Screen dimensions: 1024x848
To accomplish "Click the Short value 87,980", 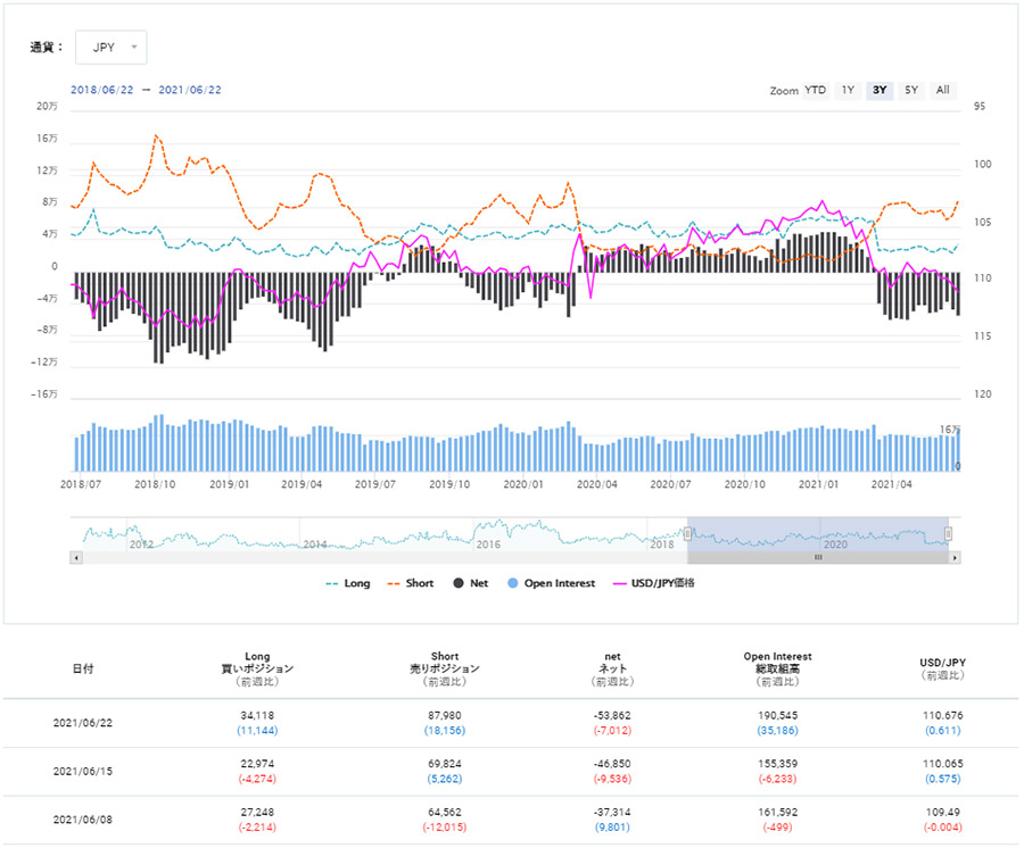I will coord(445,716).
